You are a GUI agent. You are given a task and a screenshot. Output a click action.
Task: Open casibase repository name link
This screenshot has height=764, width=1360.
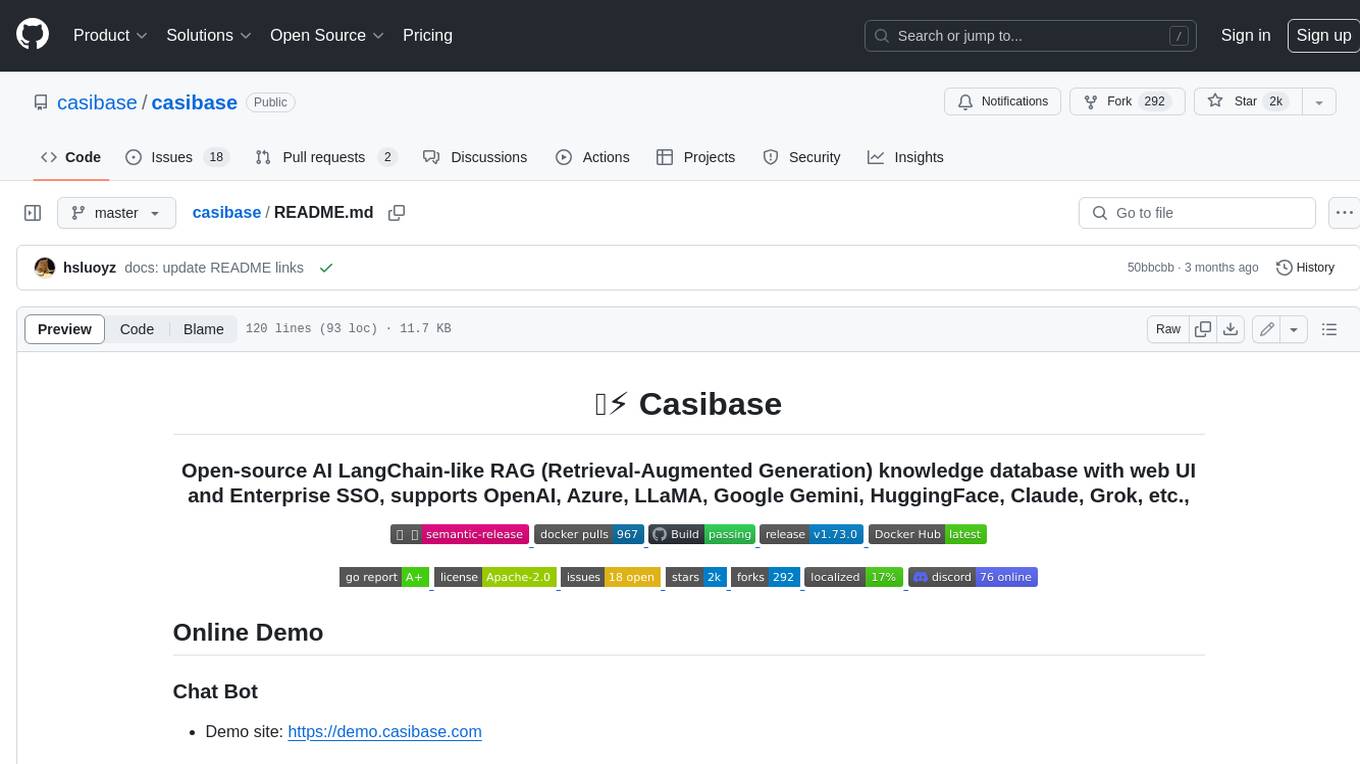click(194, 102)
